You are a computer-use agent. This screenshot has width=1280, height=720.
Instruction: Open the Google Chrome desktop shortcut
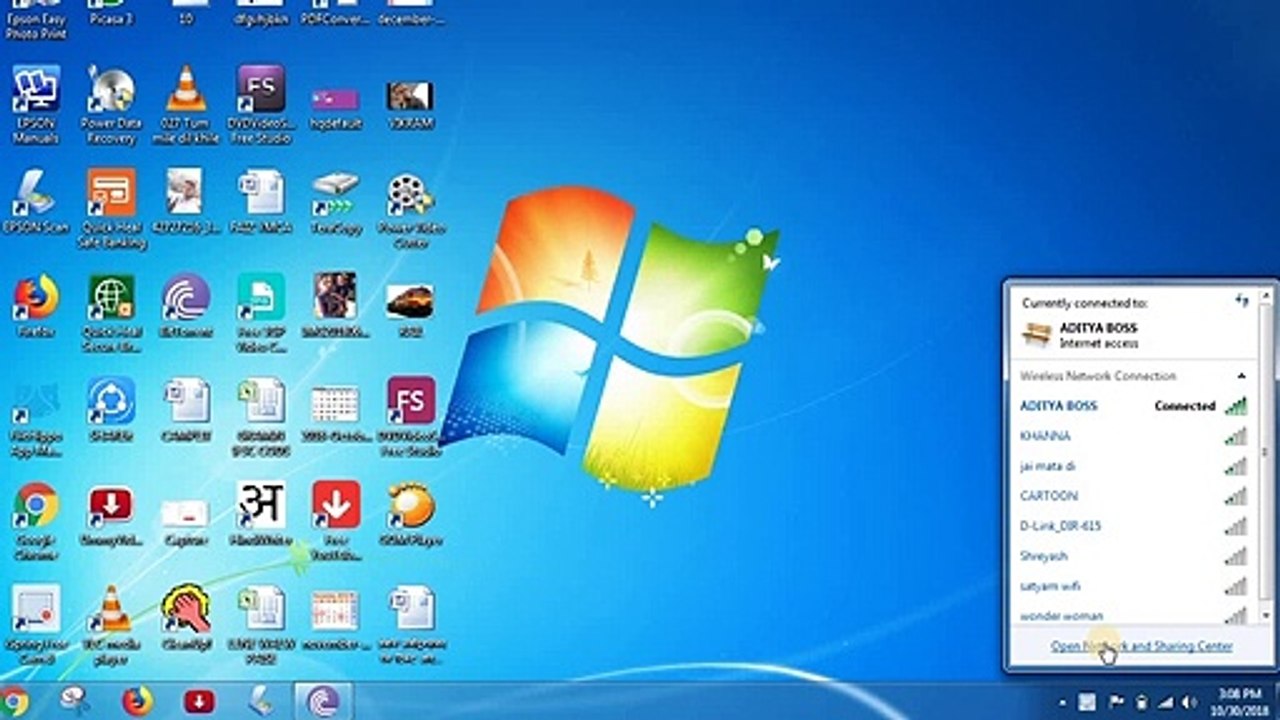[x=36, y=520]
